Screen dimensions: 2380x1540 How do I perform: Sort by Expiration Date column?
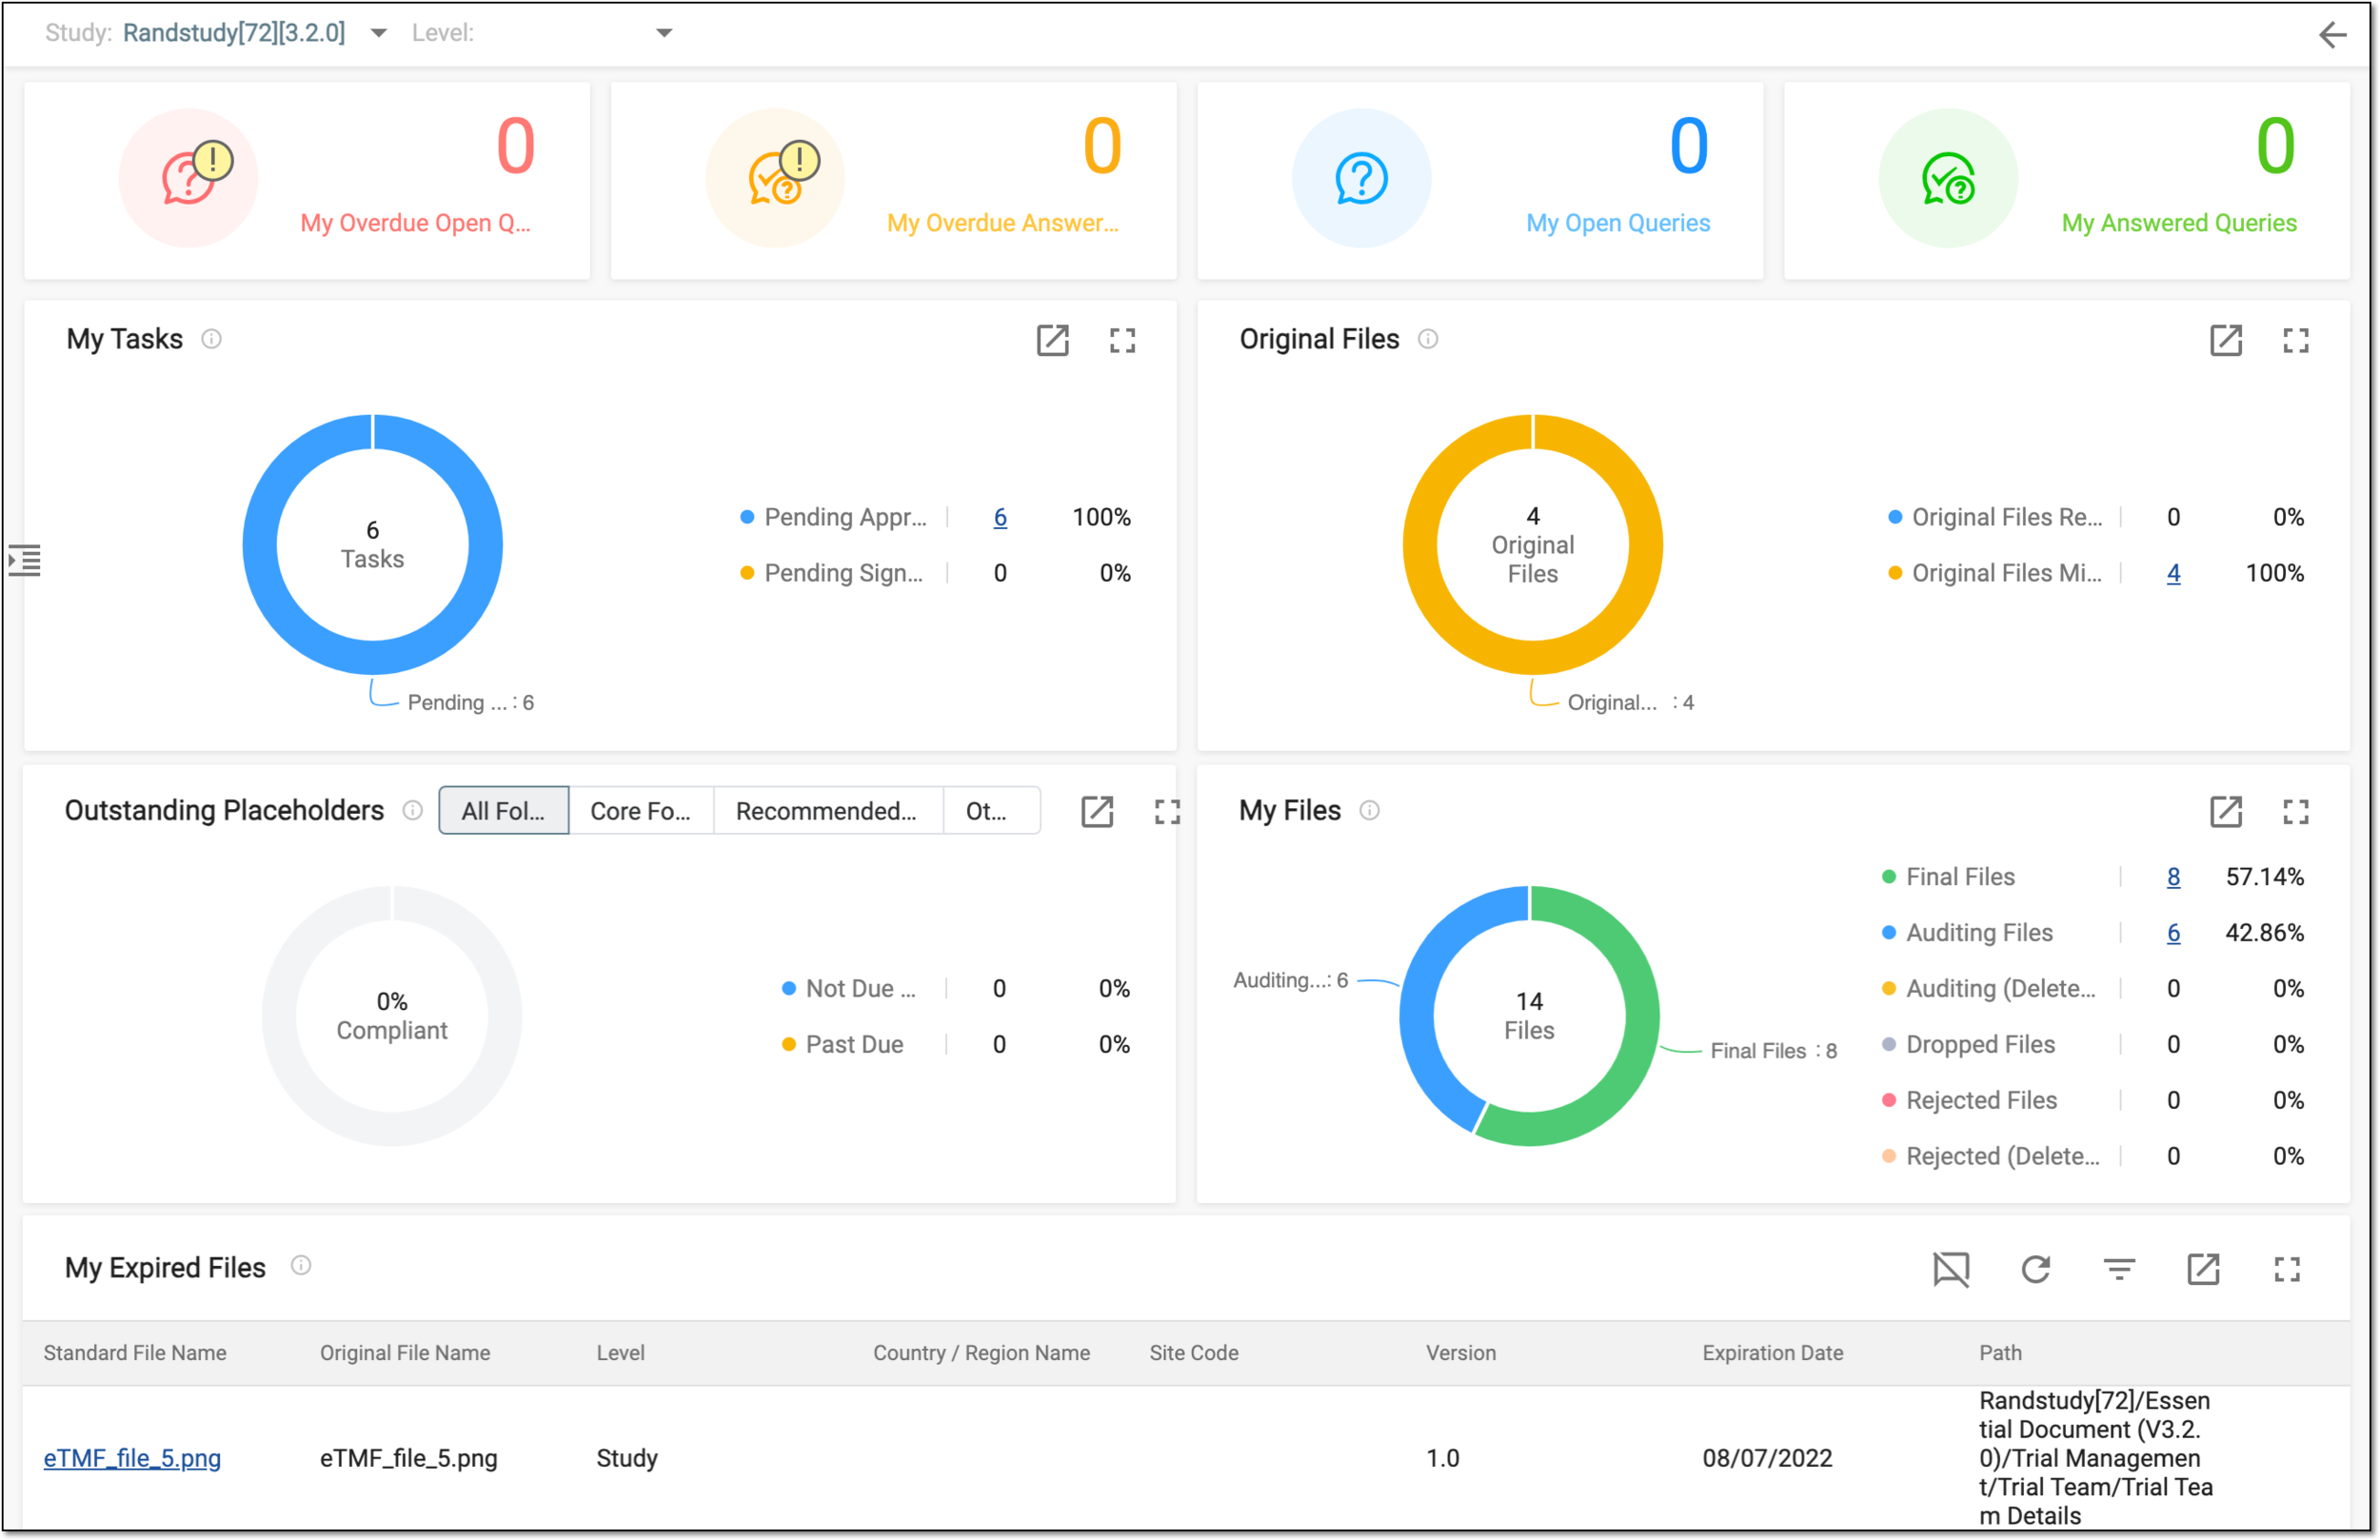tap(1772, 1353)
